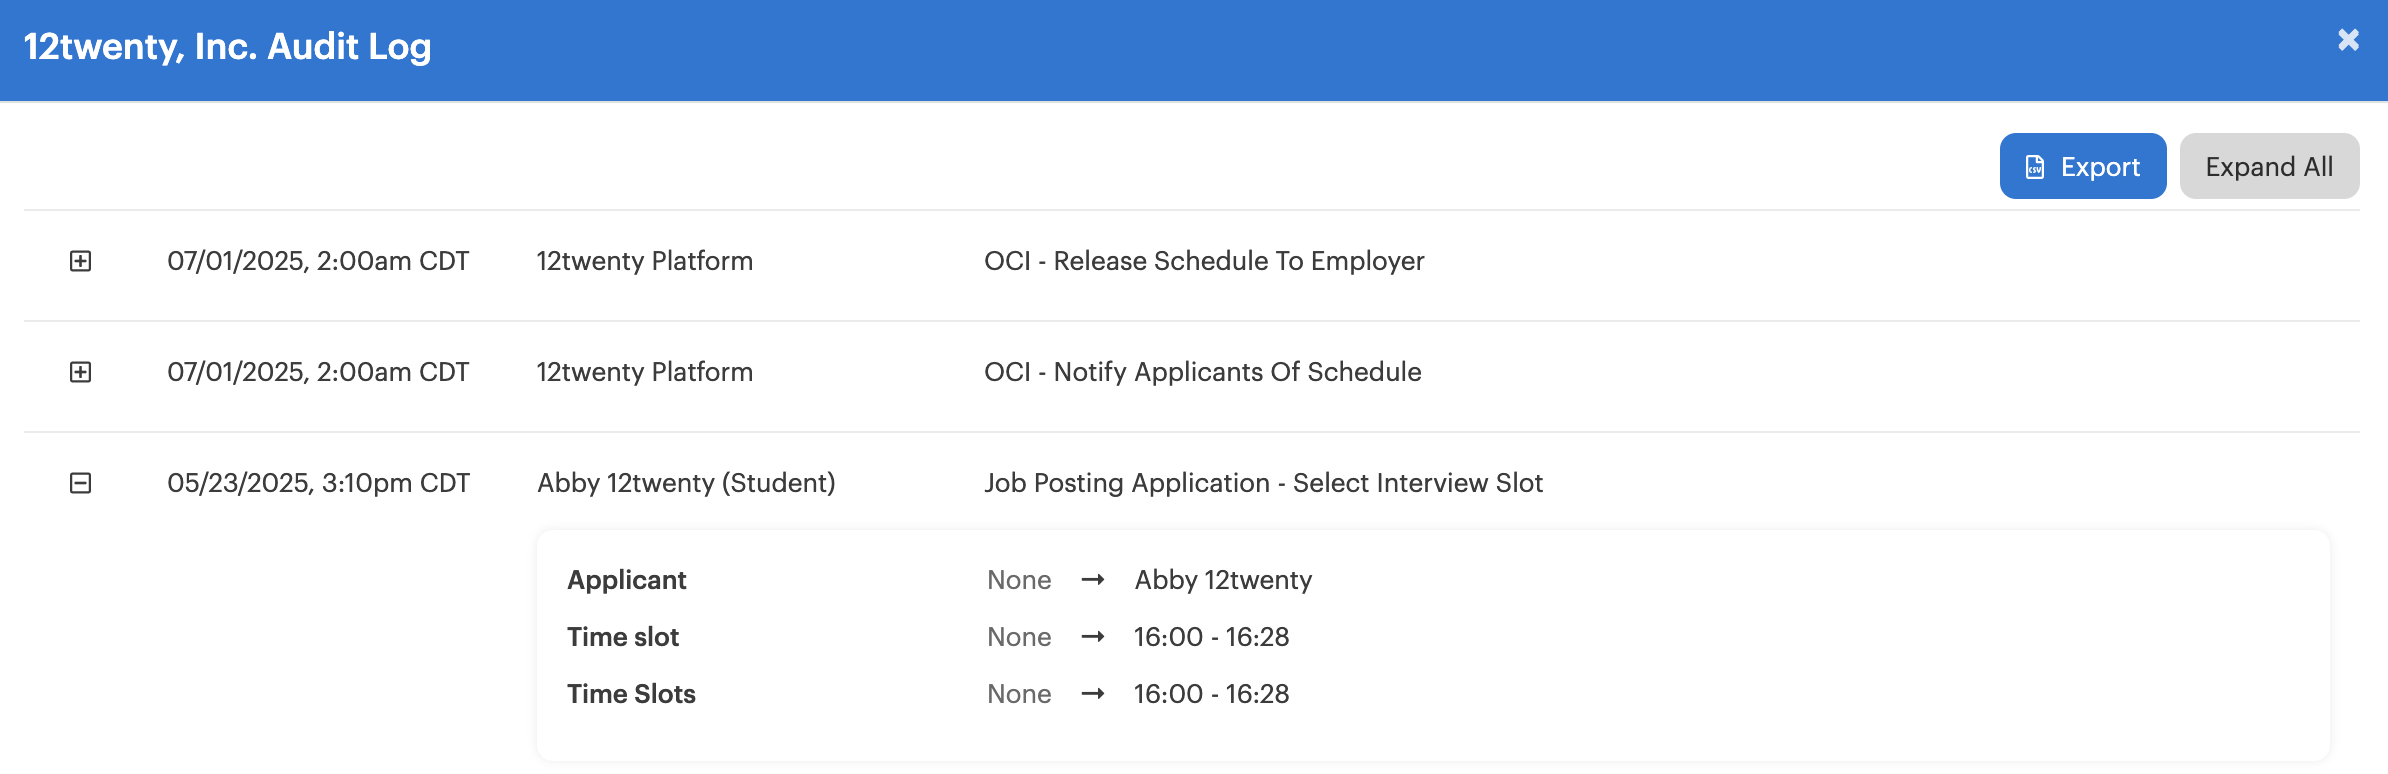Select the 05/23/2025, 3:10pm CDT timestamp
The width and height of the screenshot is (2388, 774).
tap(318, 483)
